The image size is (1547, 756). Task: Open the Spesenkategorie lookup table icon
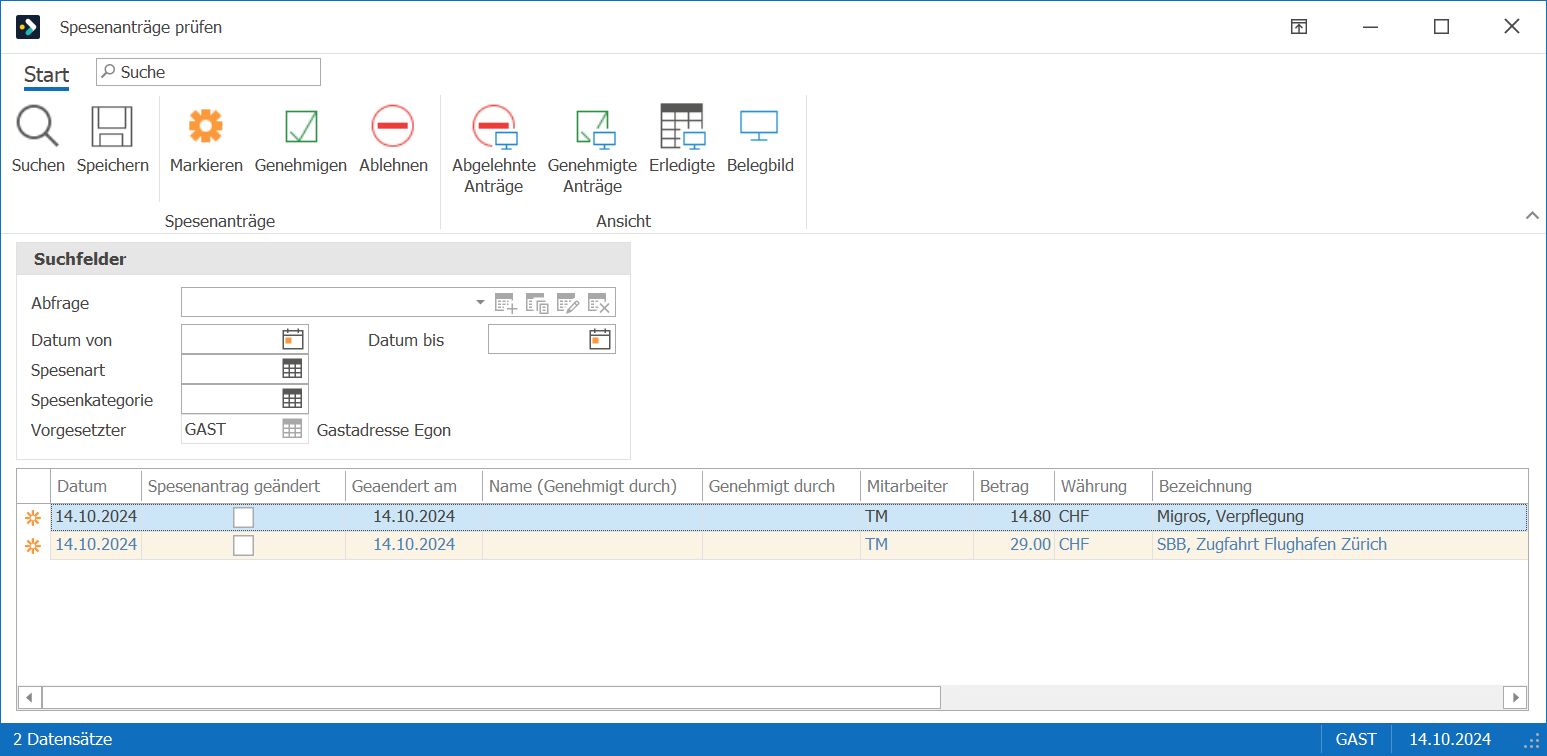tap(292, 399)
